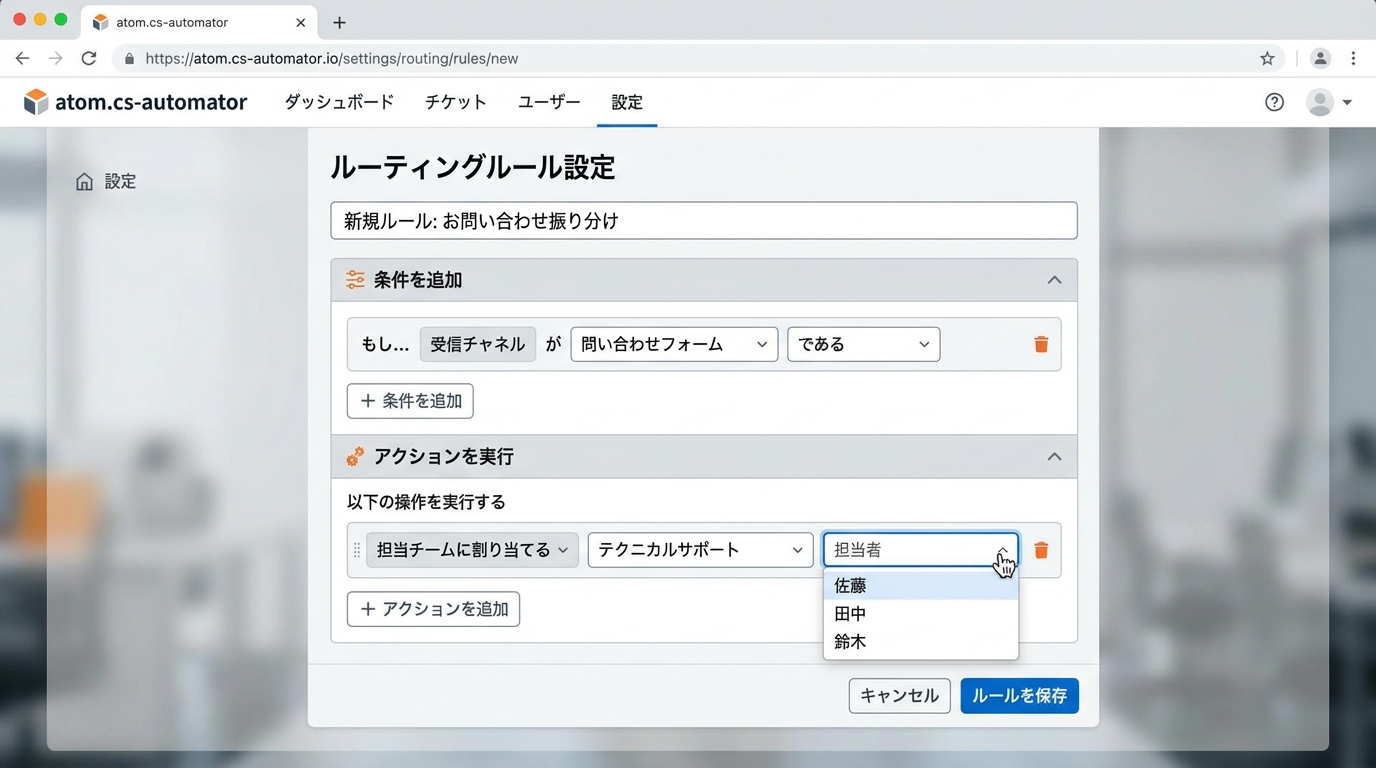This screenshot has height=768, width=1376.
Task: Collapse the アクションを実行 section
Action: 1054,456
